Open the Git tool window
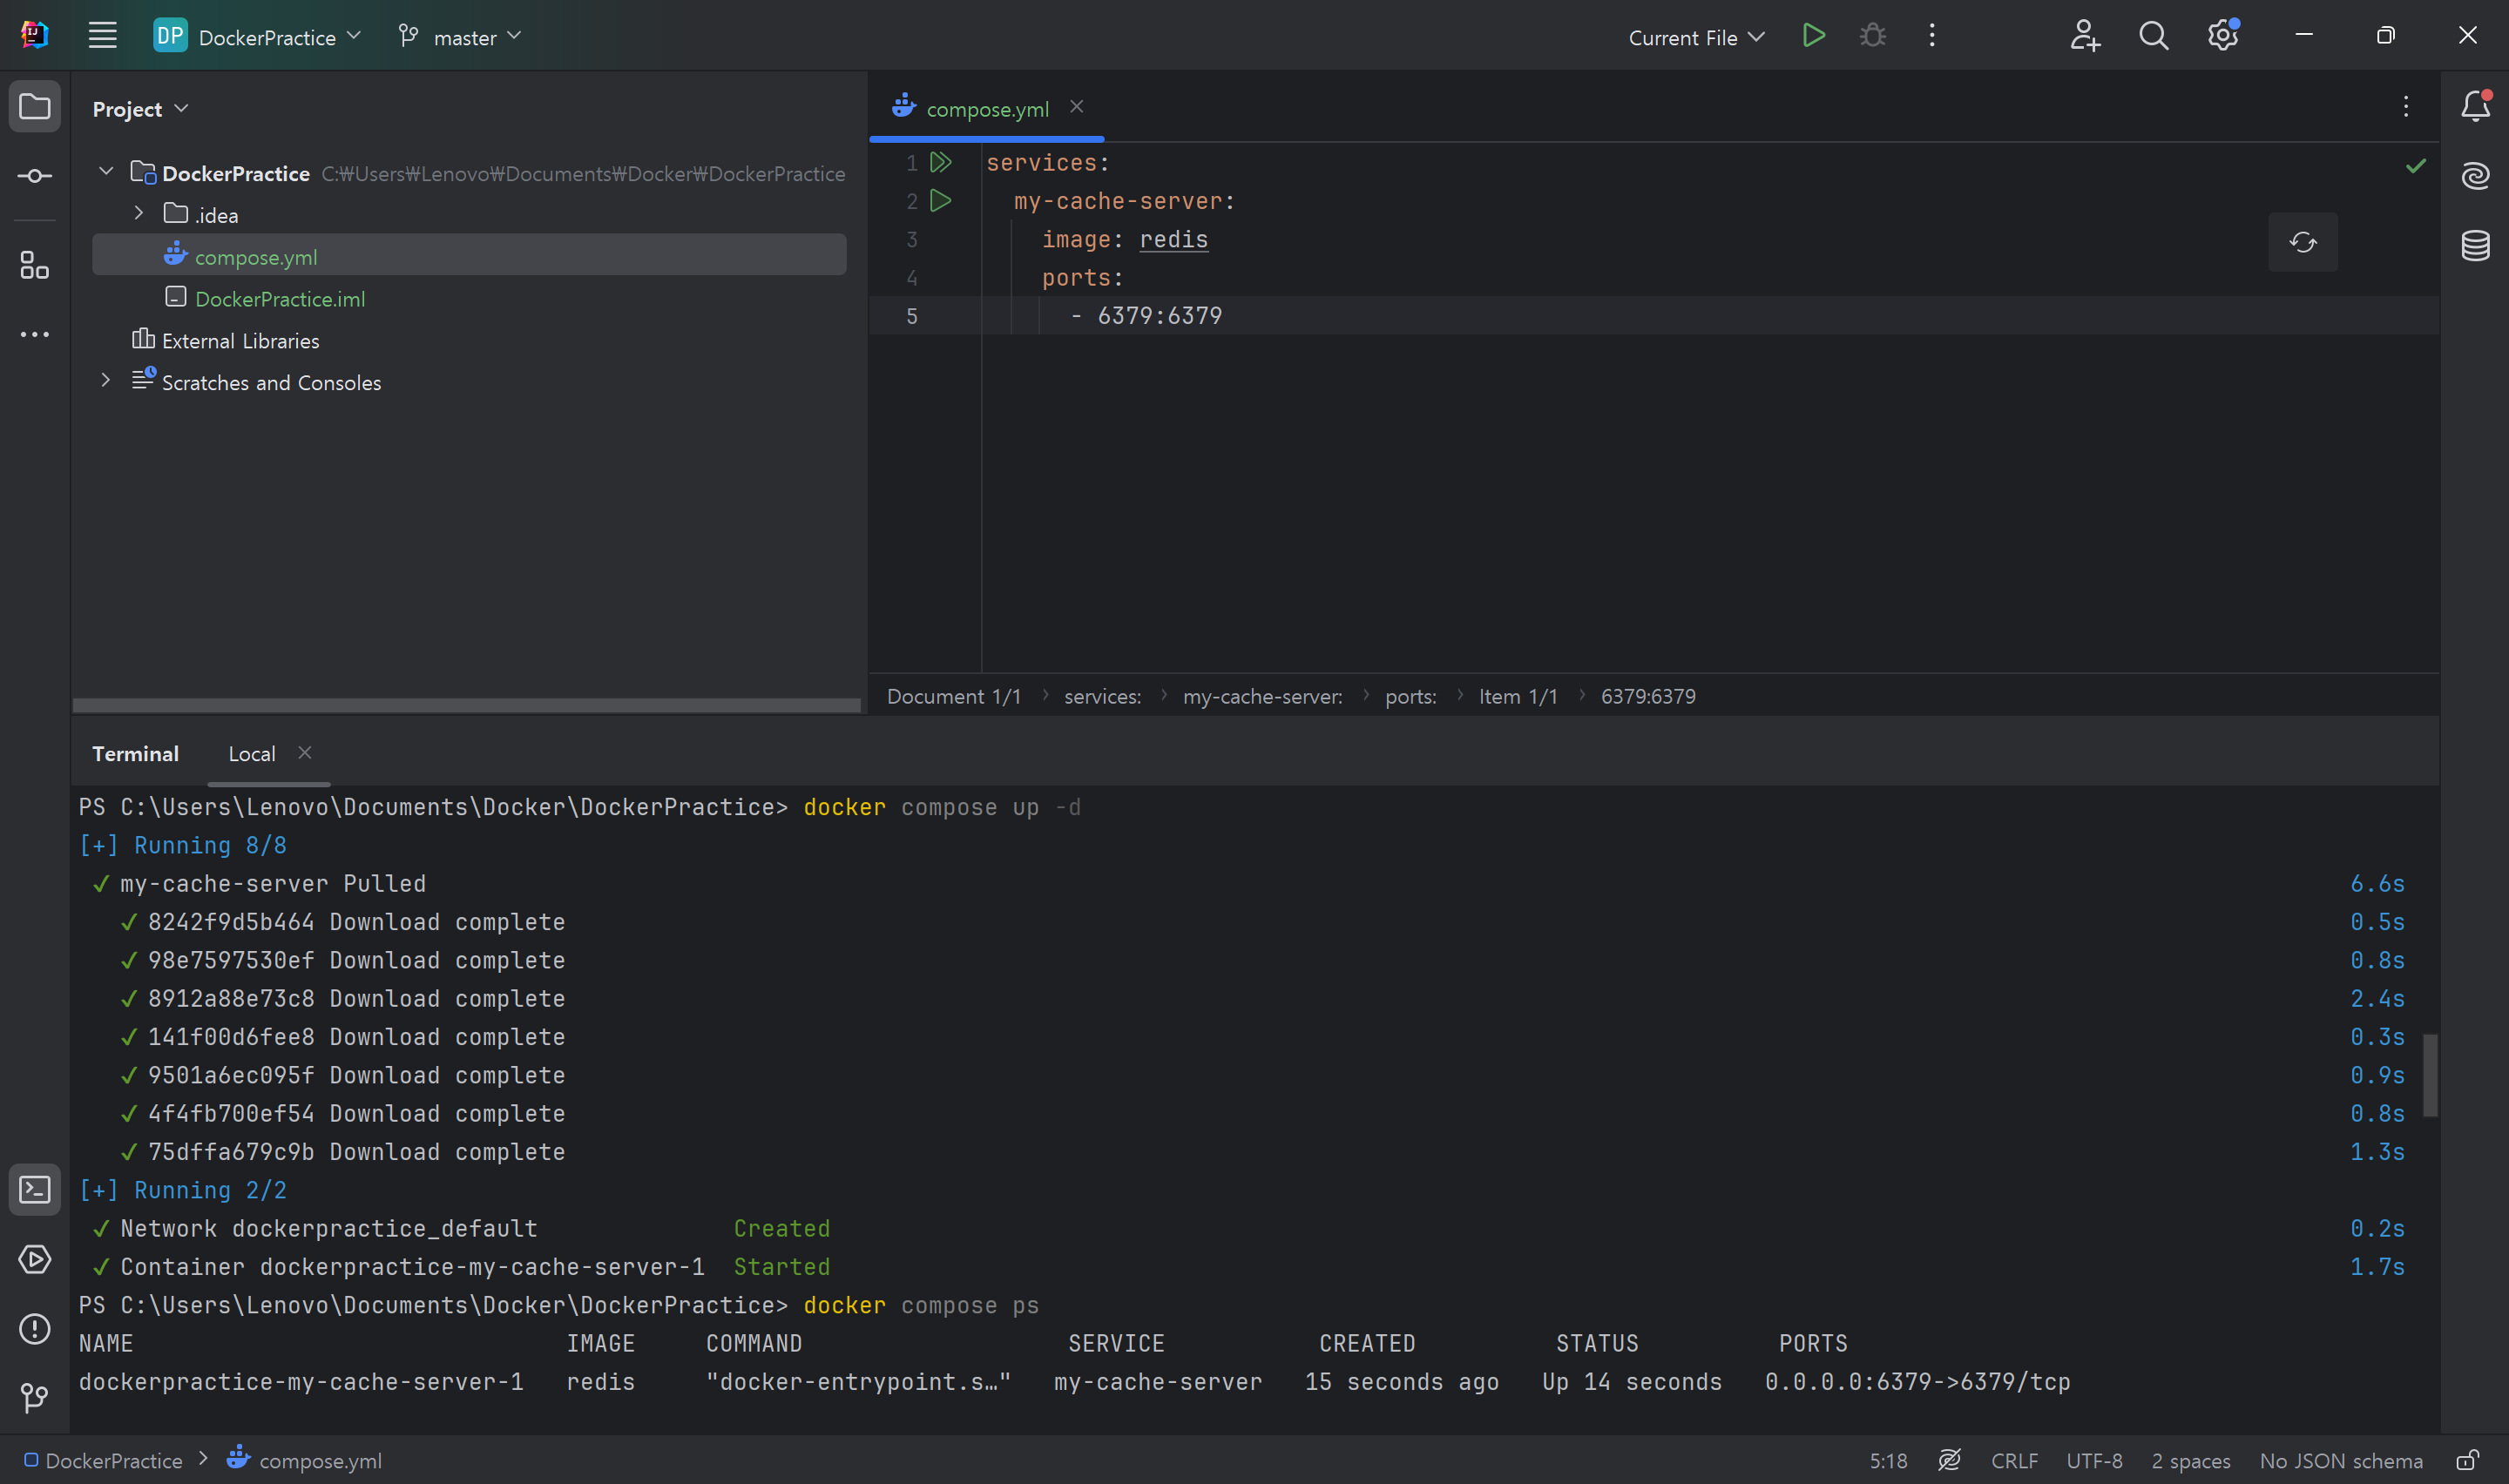 (35, 1398)
